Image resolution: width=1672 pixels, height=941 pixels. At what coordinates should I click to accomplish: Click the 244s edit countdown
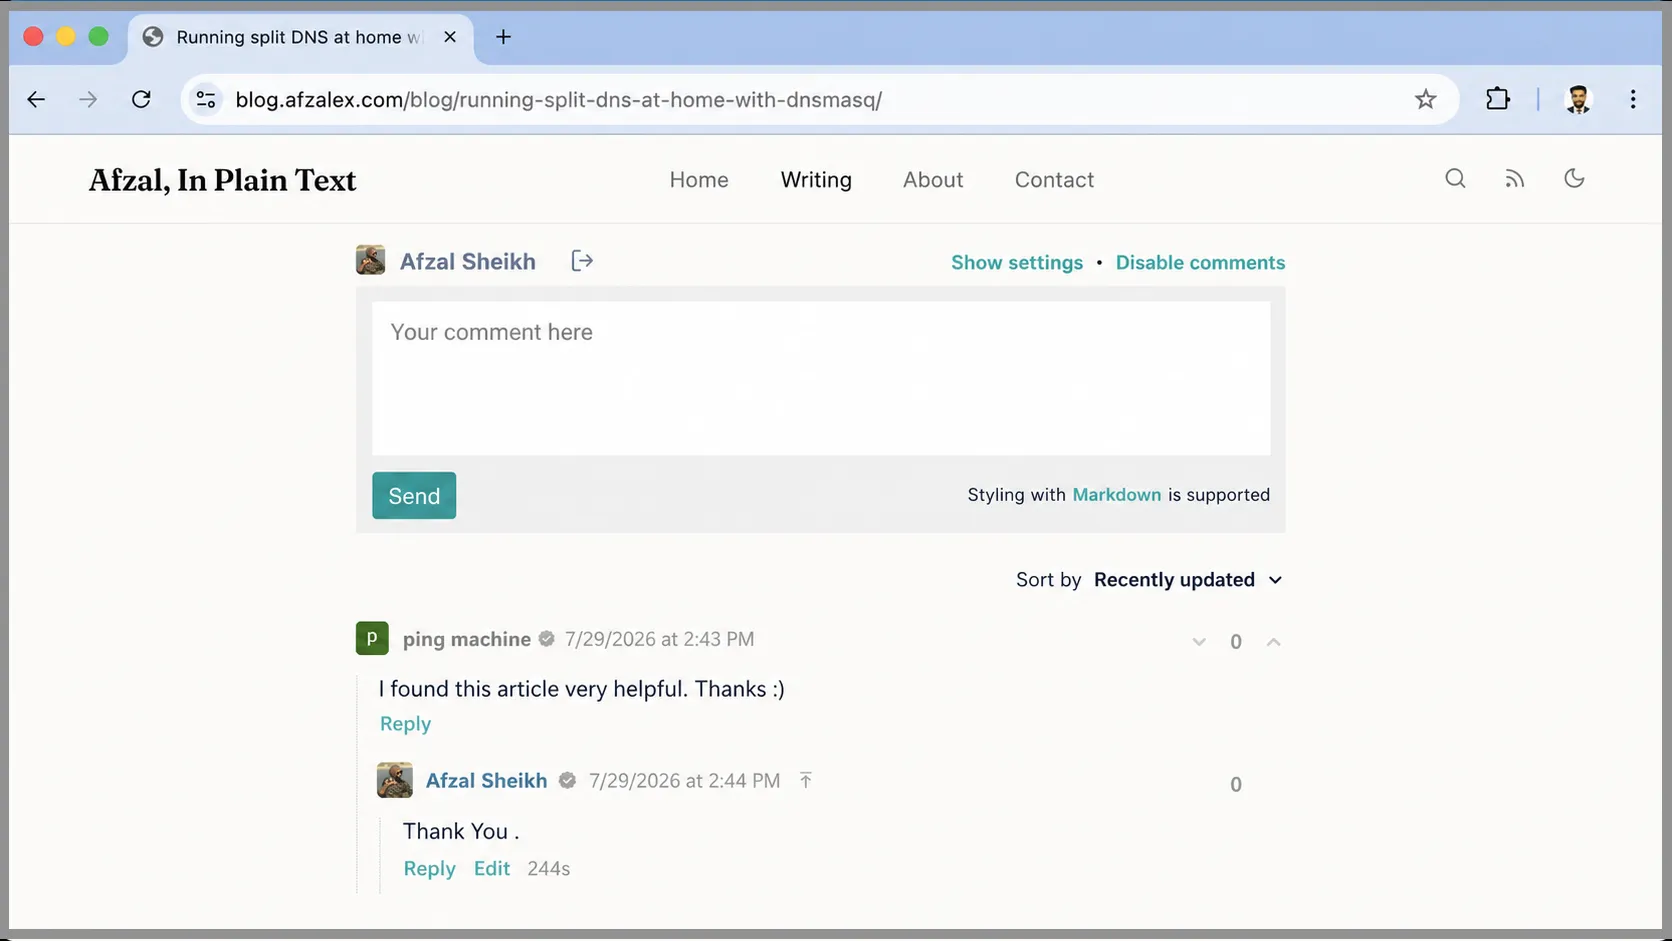(x=548, y=870)
